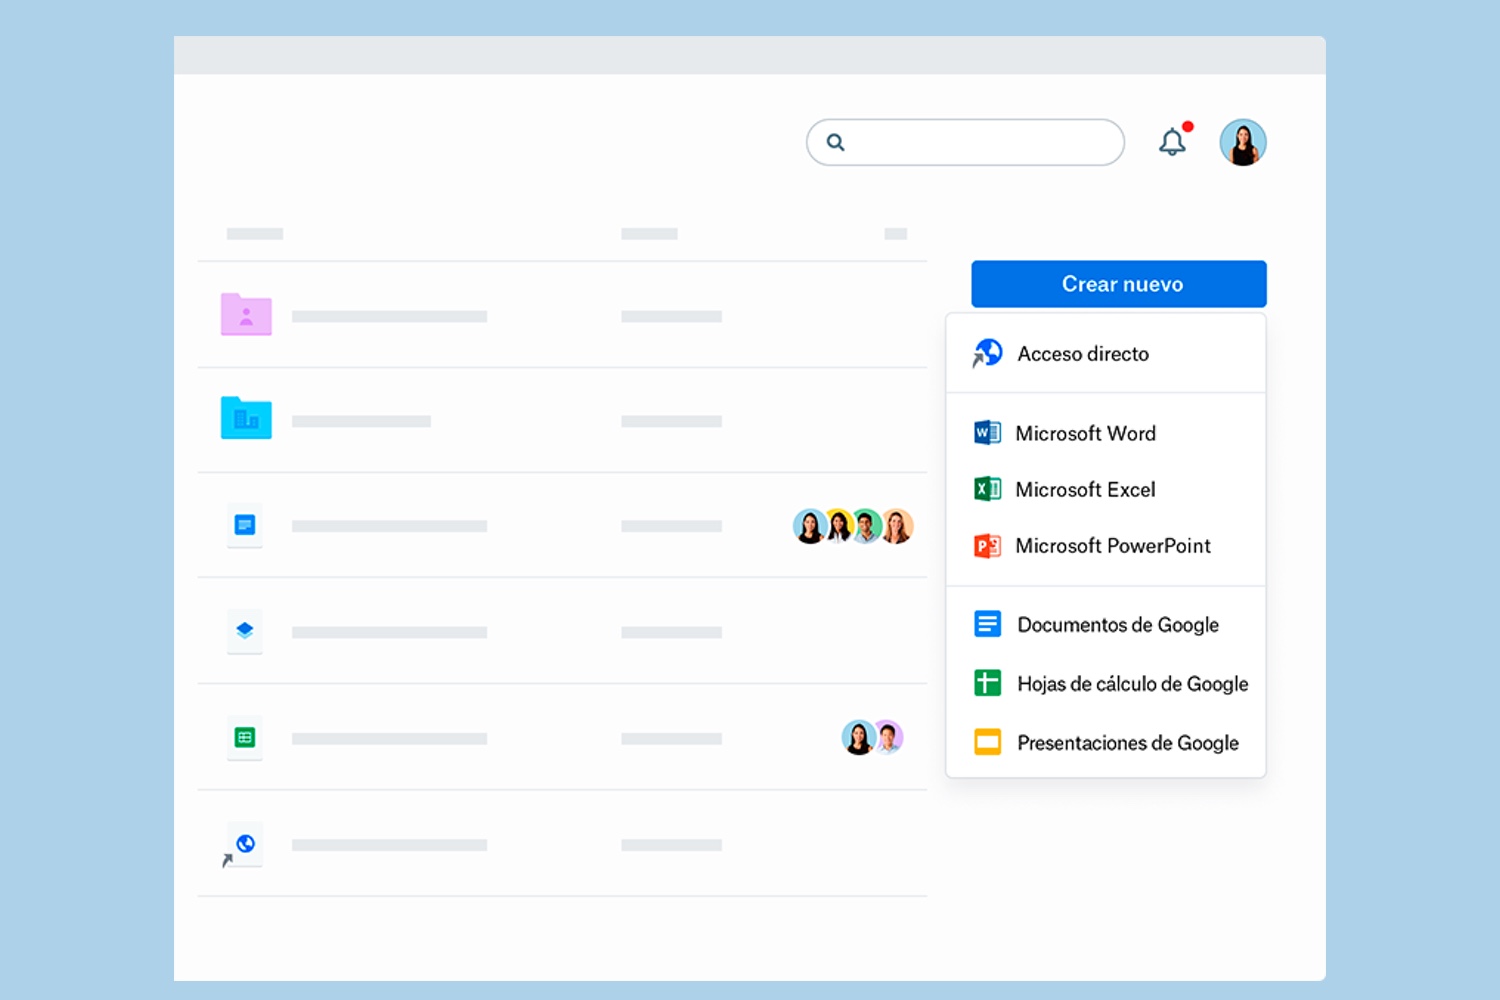
Task: Open the pink shared folder
Action: pos(246,314)
